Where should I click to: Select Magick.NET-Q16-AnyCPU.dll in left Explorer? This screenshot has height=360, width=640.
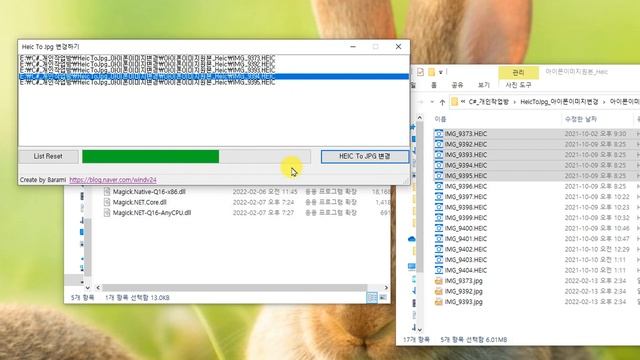click(152, 213)
